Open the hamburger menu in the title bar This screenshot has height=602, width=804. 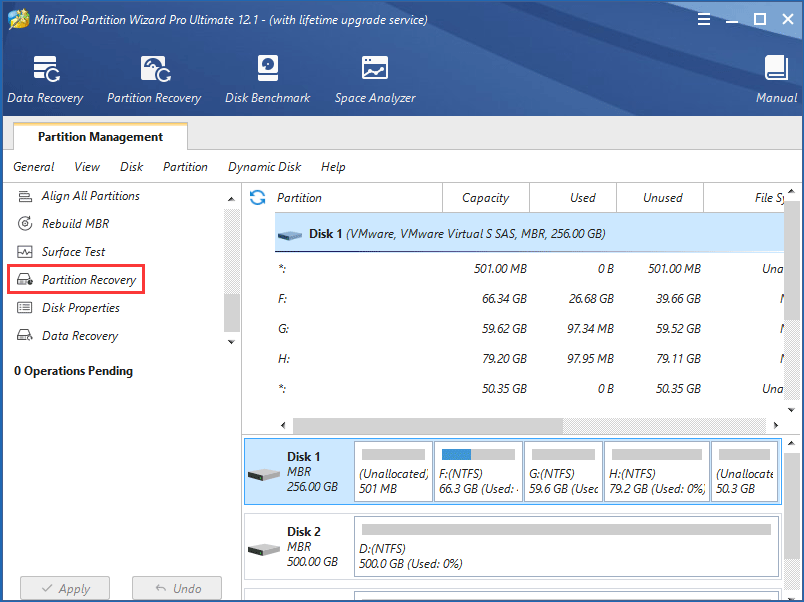704,18
